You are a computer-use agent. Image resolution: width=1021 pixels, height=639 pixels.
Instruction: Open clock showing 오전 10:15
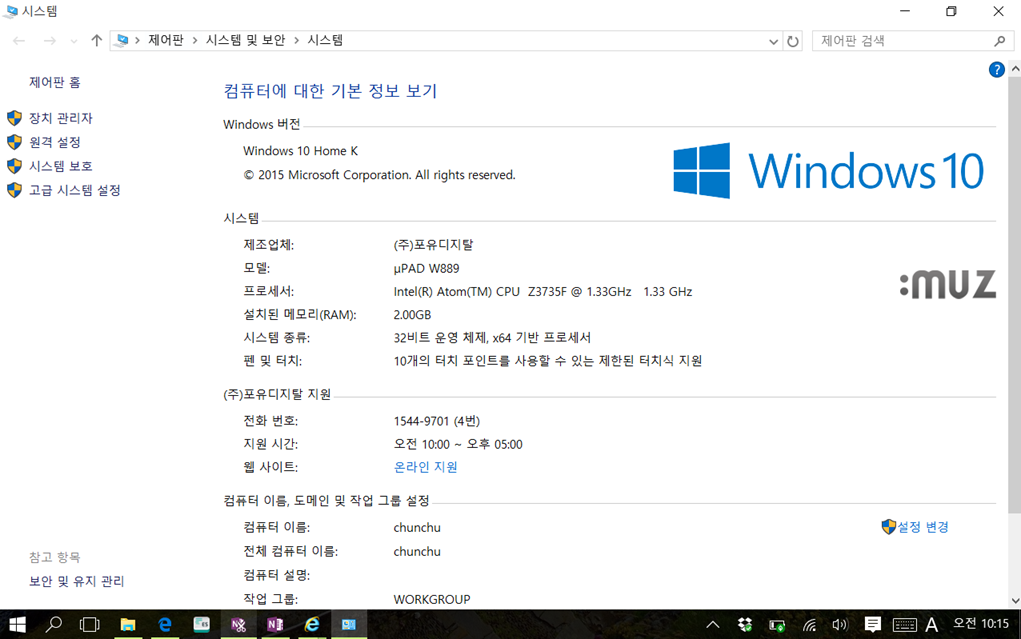[x=981, y=624]
